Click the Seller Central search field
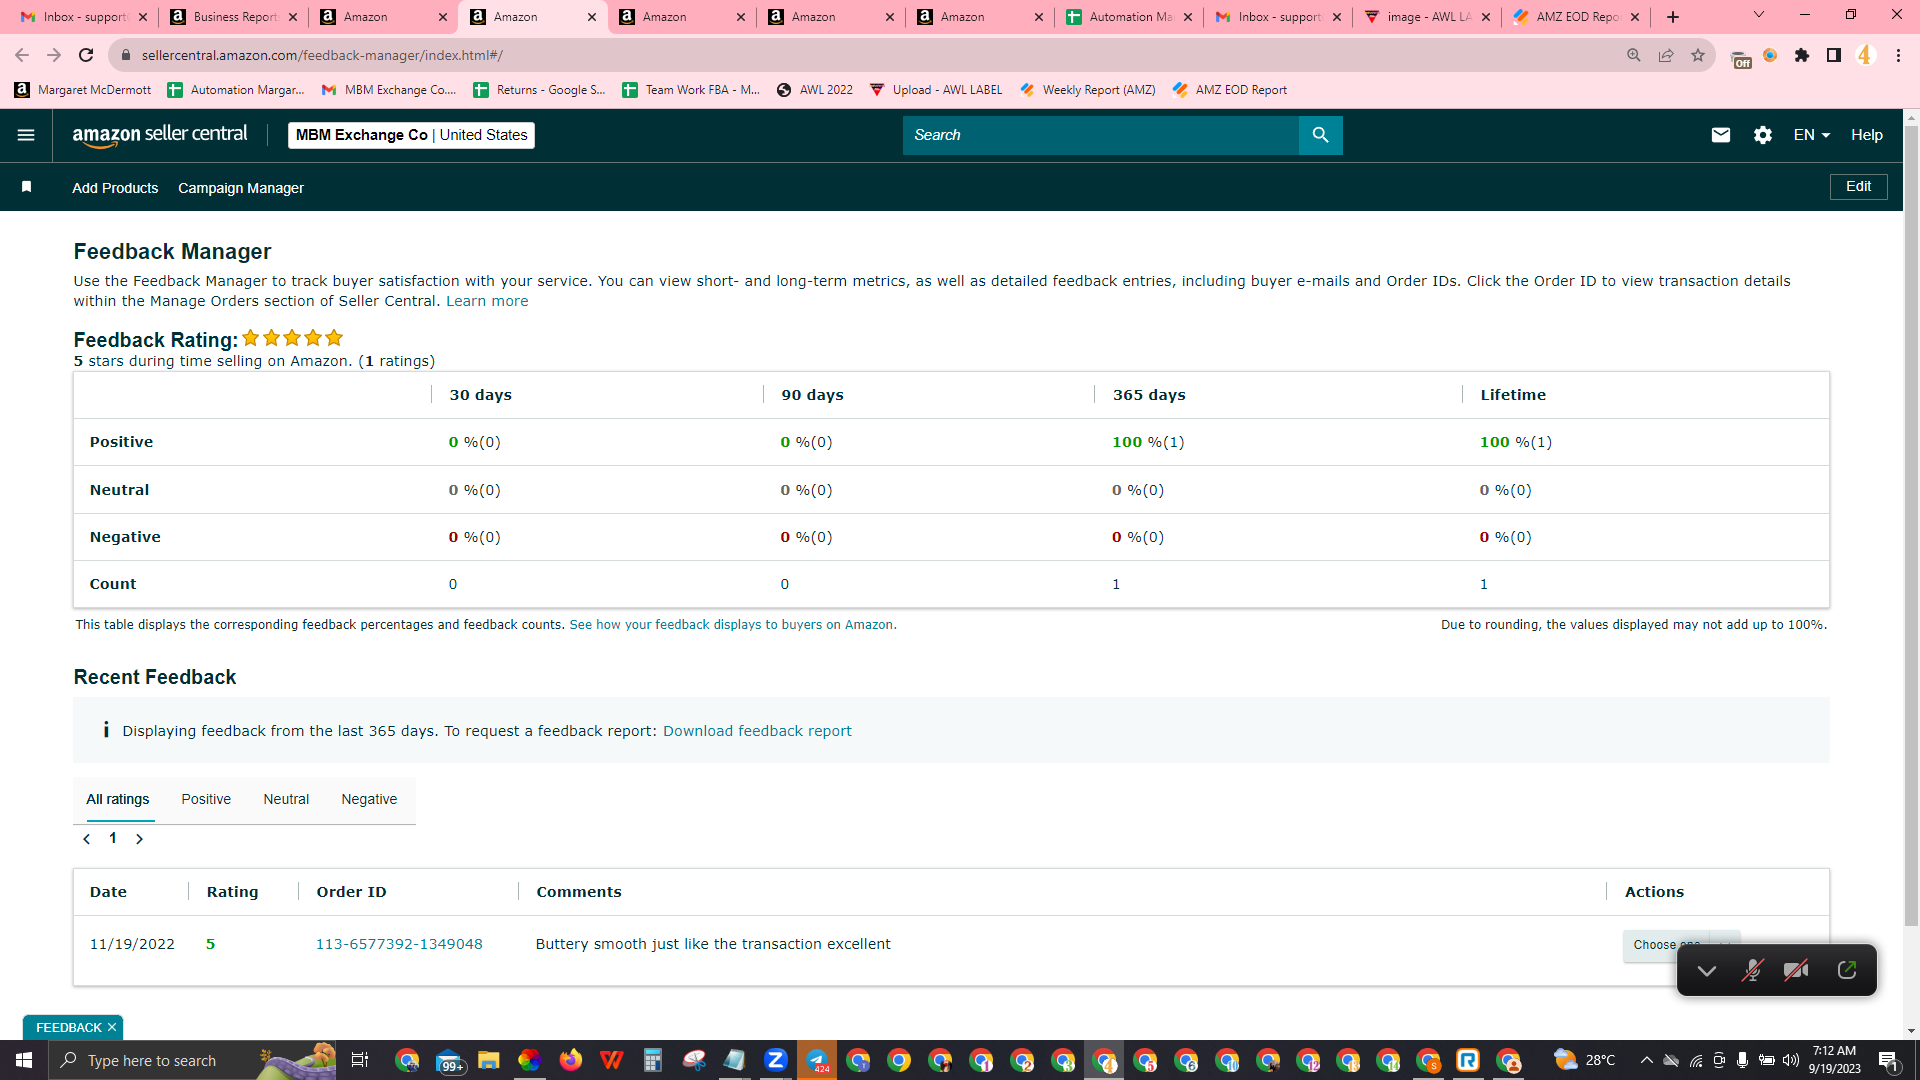Image resolution: width=1920 pixels, height=1080 pixels. click(x=1100, y=135)
